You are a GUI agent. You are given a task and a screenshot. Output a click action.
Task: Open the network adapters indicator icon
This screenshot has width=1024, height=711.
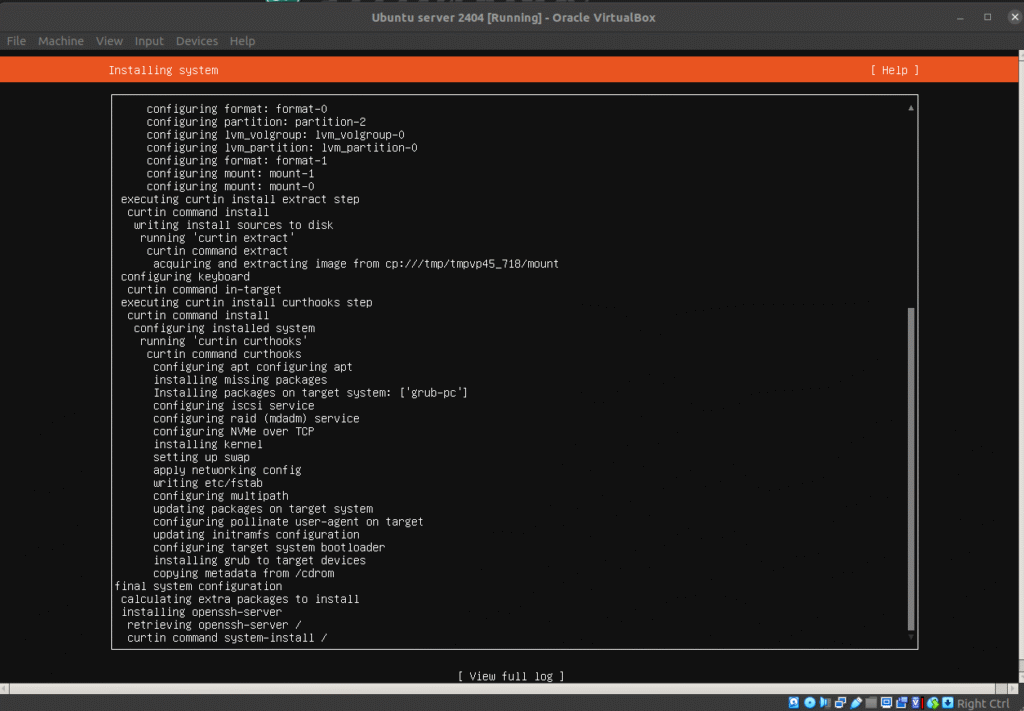pos(841,703)
